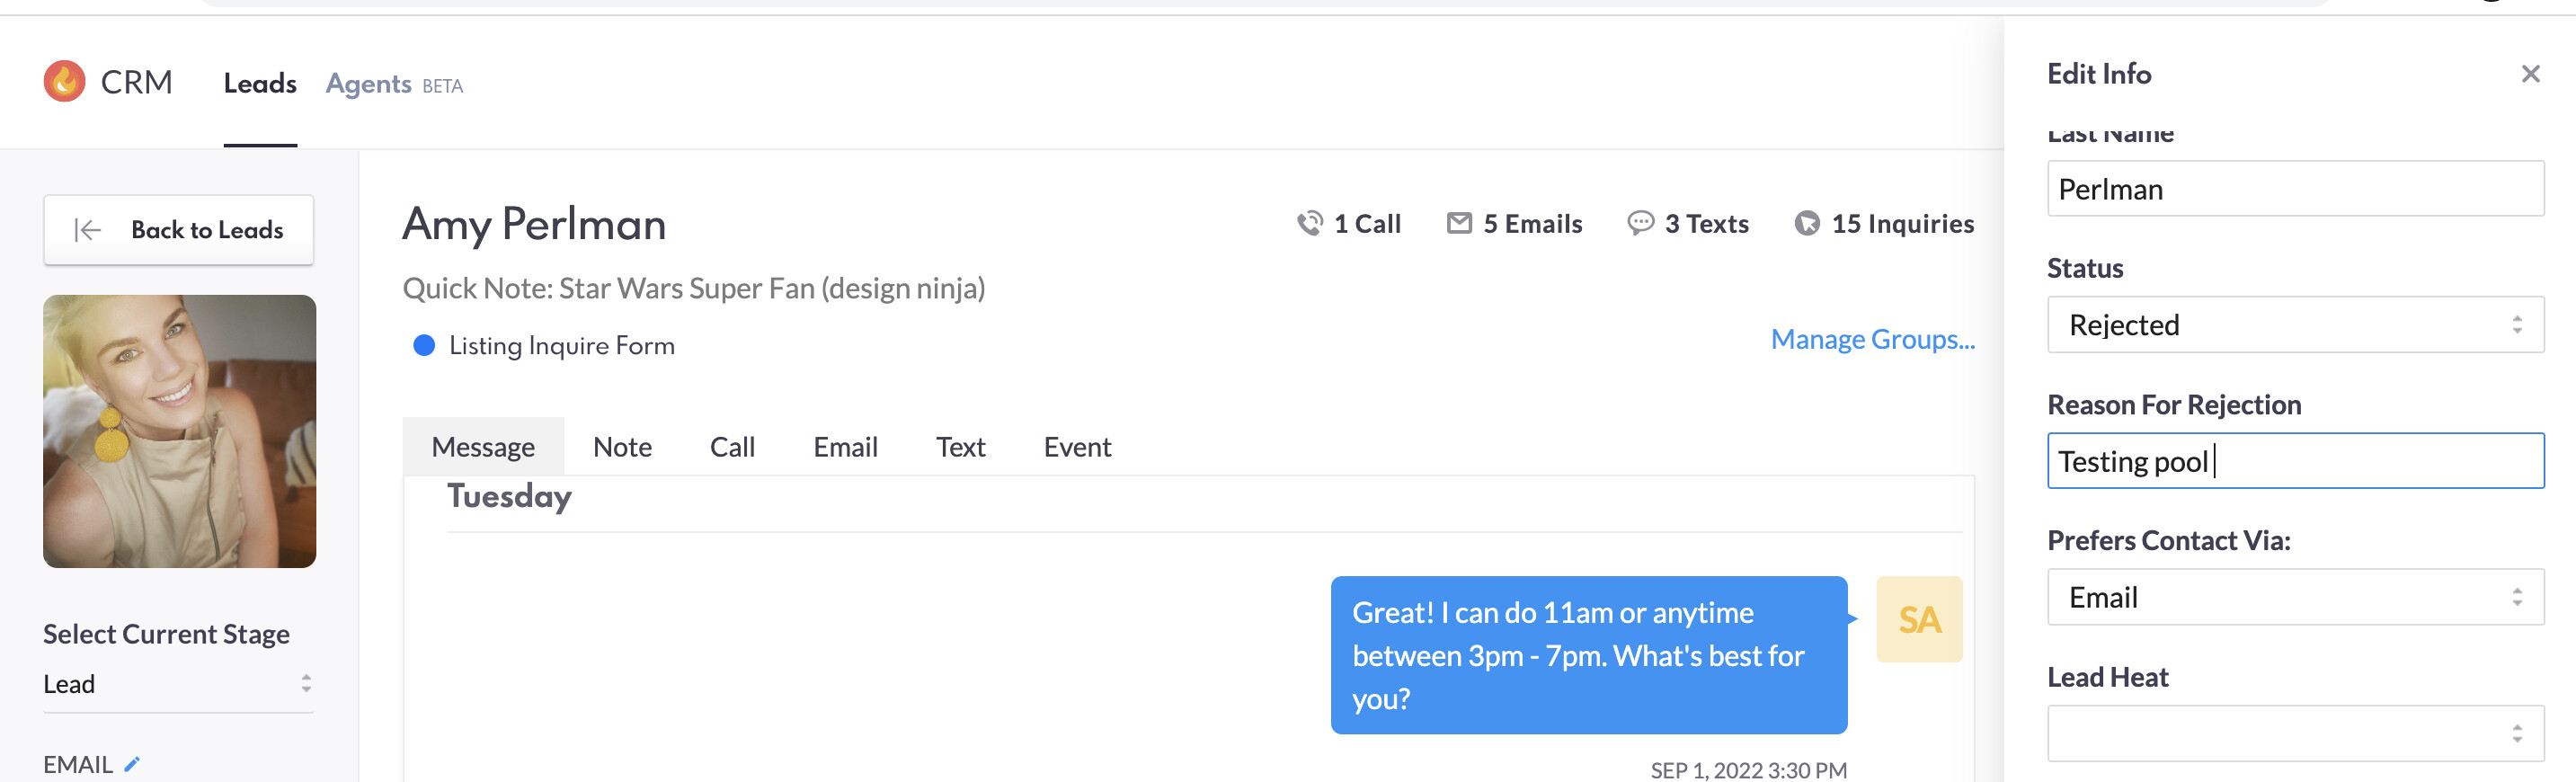Click the 5 Emails counter text
2576x782 pixels.
pyautogui.click(x=1532, y=224)
